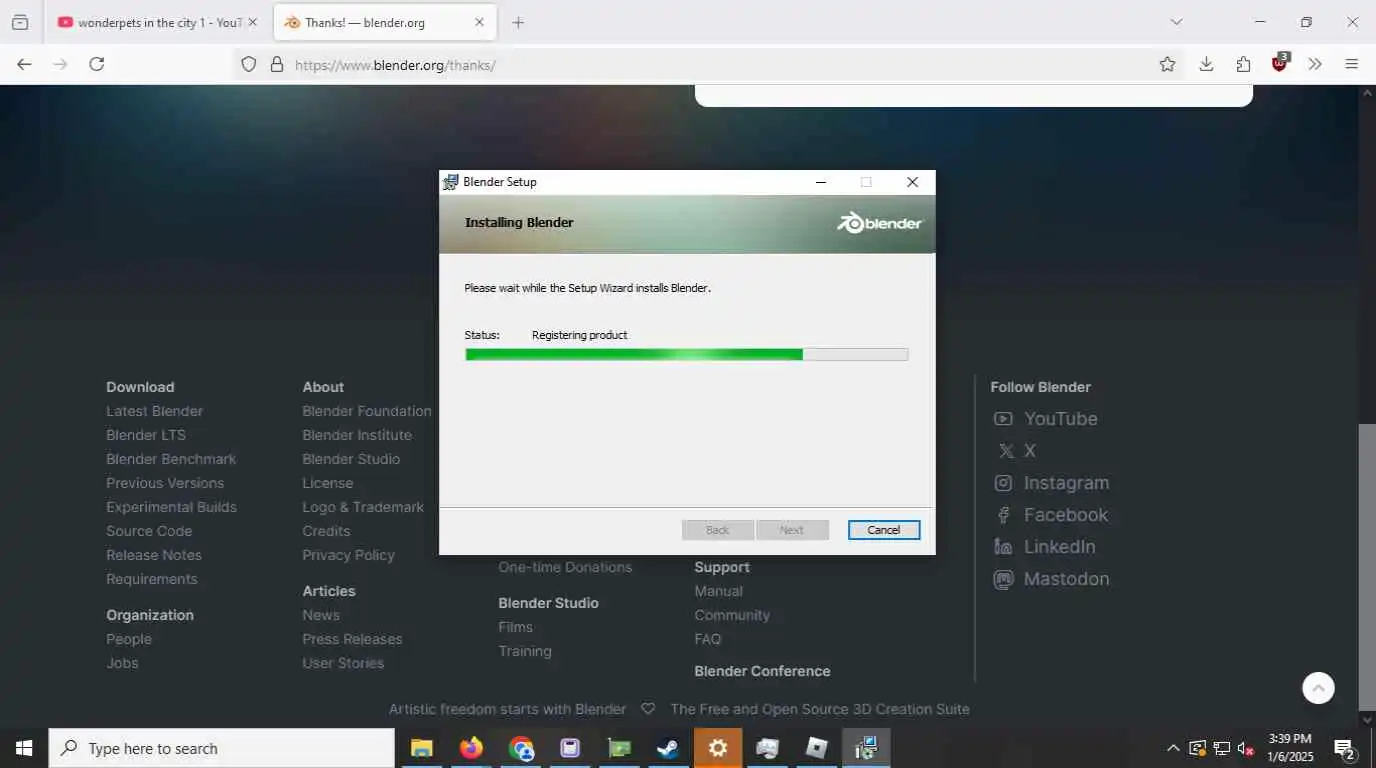Click the site security padlock icon
Viewport: 1376px width, 768px height.
277,65
